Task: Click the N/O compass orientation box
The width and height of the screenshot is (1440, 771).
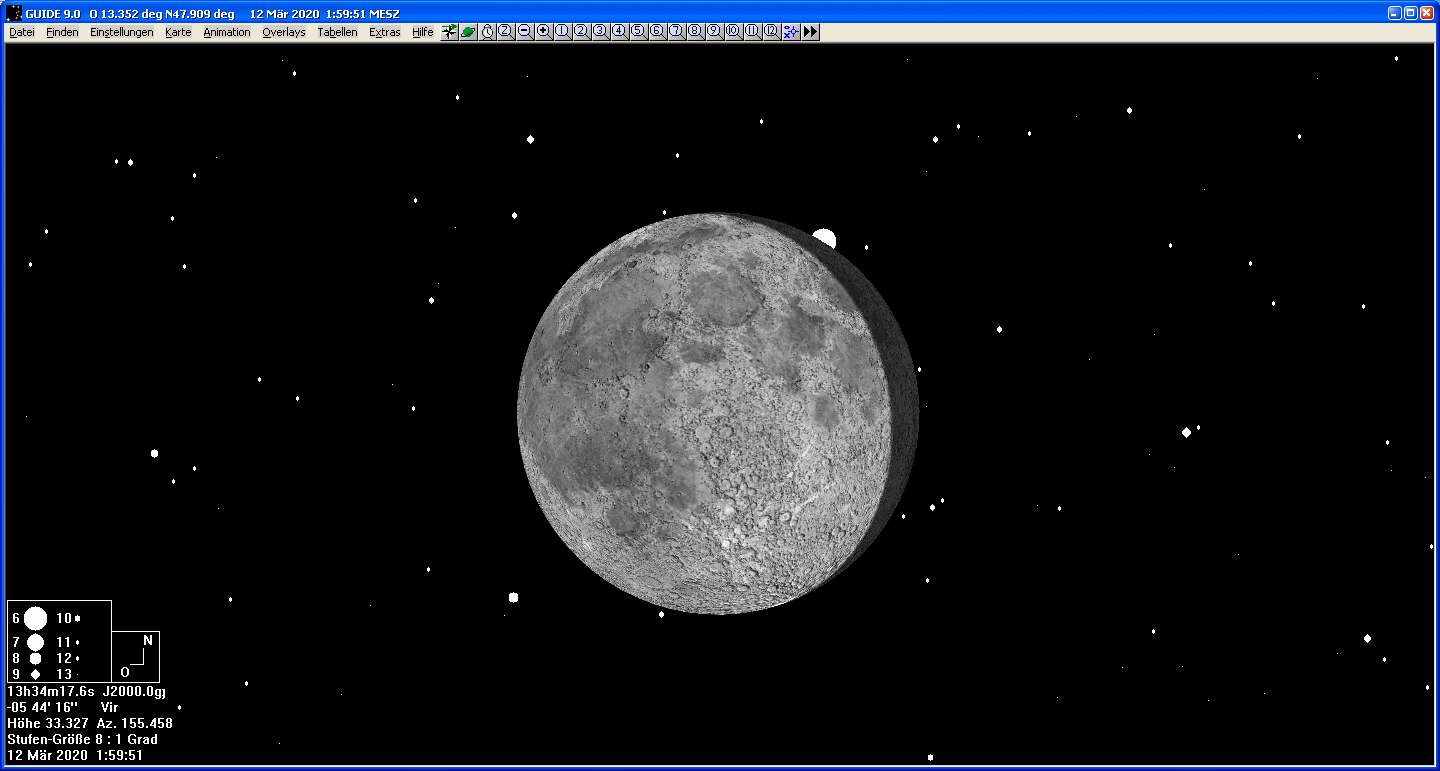Action: point(136,656)
